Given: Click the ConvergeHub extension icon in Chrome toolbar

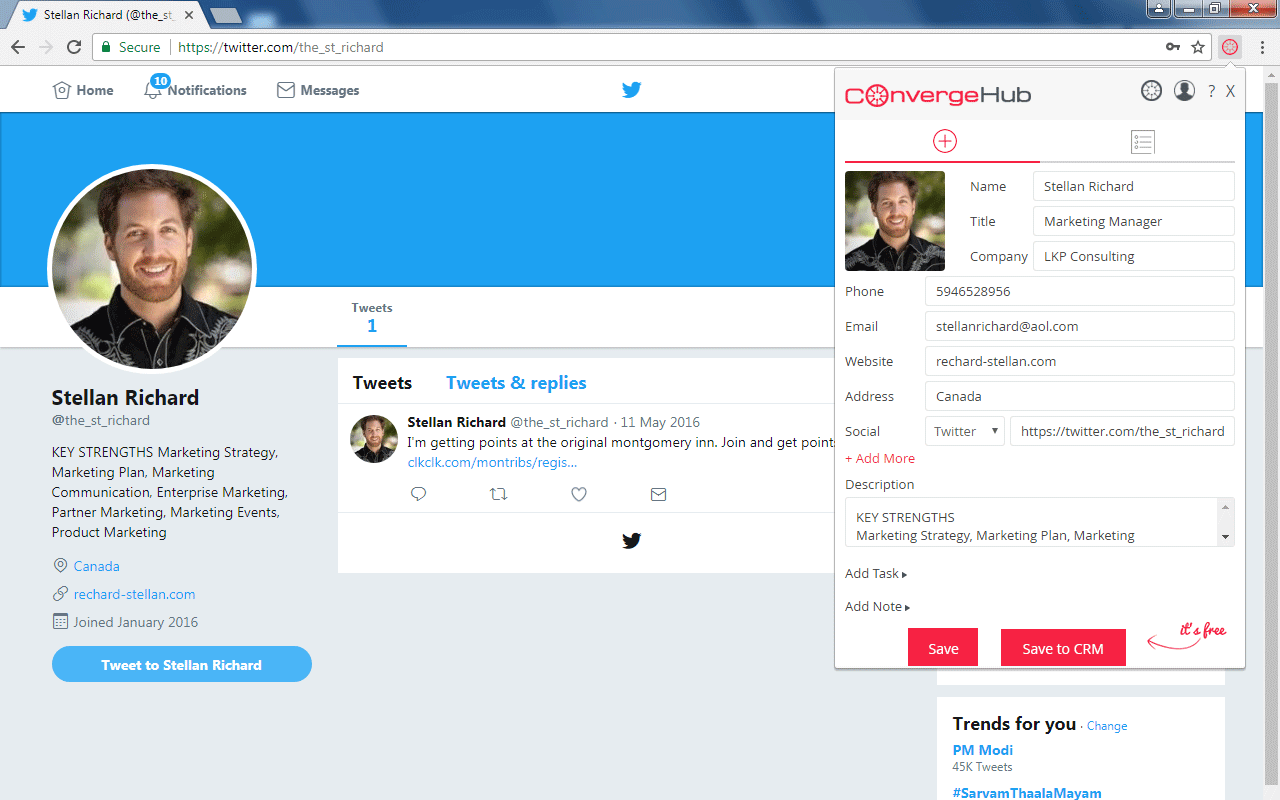Looking at the screenshot, I should (1230, 47).
